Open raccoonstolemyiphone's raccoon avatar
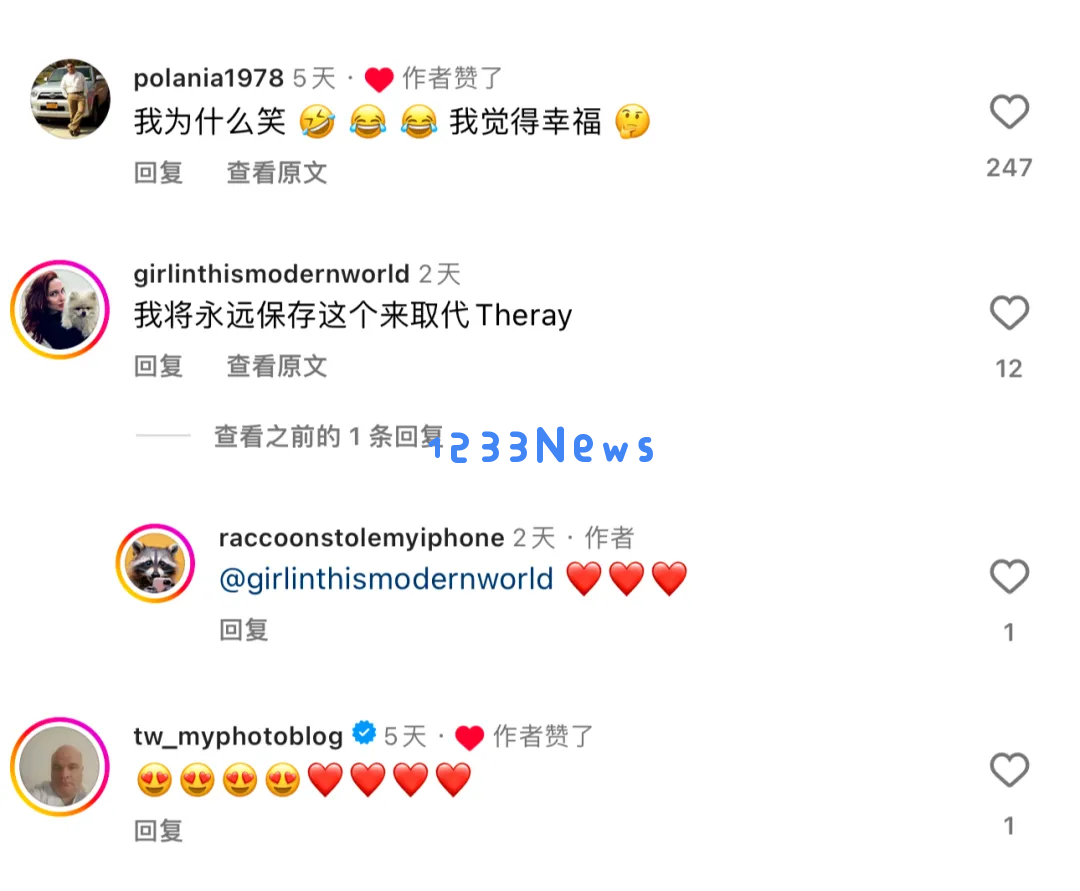 [x=155, y=563]
